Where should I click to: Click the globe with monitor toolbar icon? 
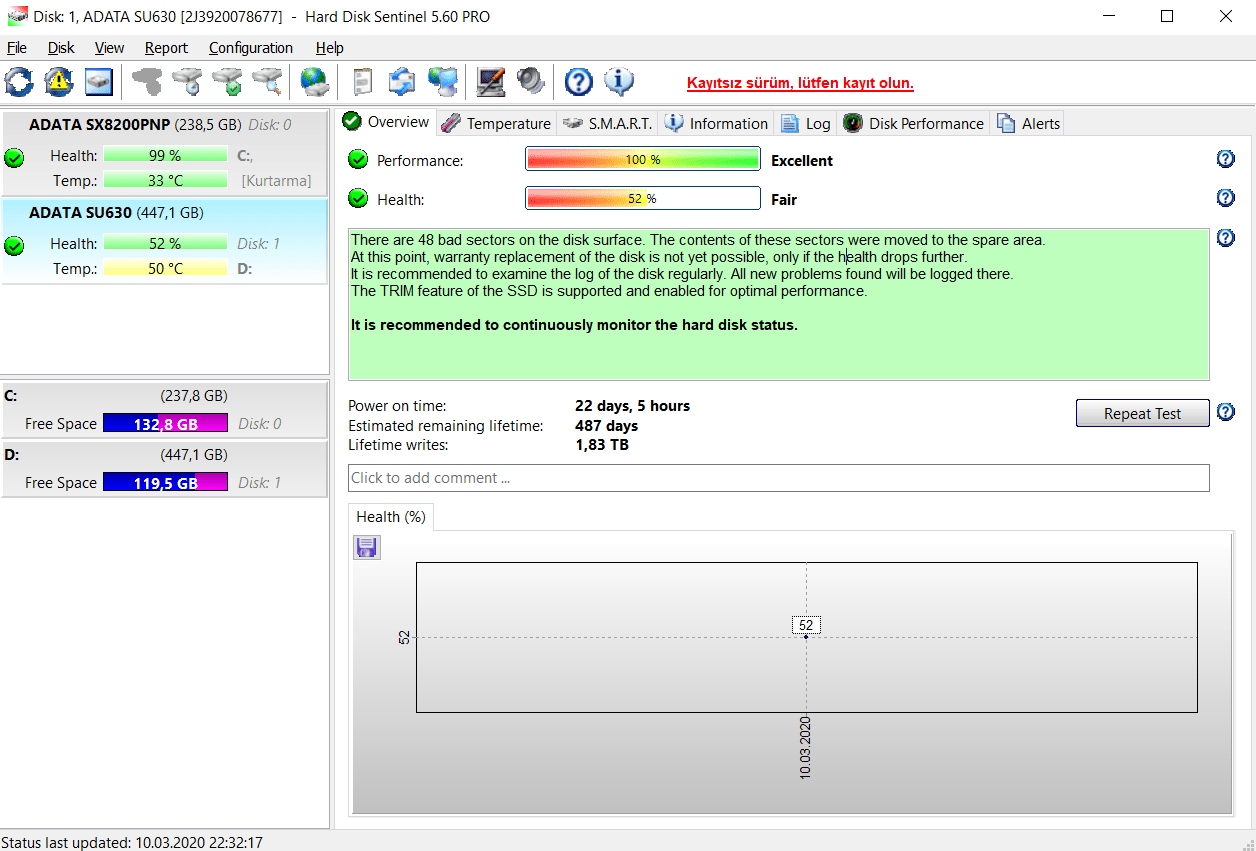(442, 82)
